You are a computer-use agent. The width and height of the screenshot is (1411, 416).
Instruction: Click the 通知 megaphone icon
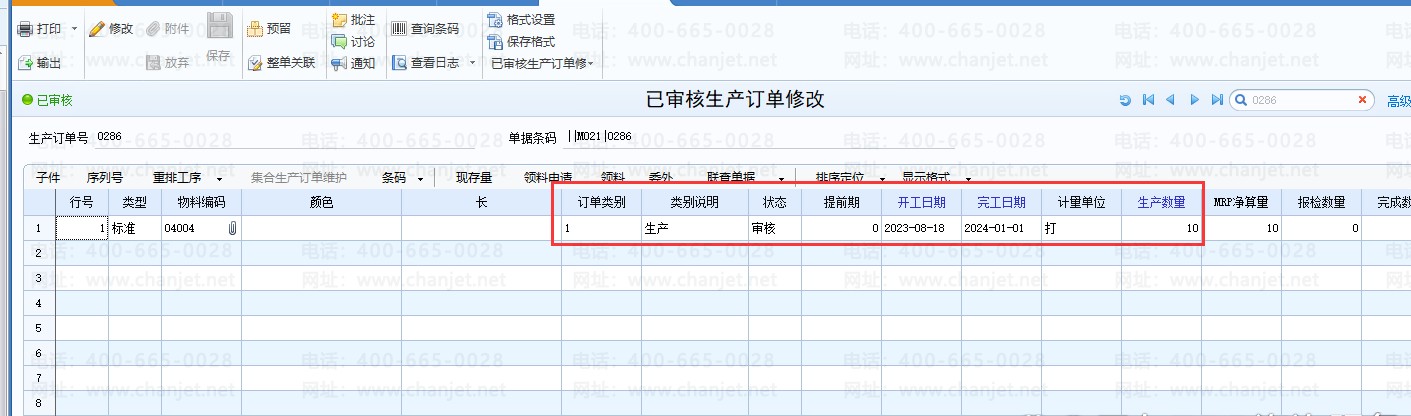(339, 64)
